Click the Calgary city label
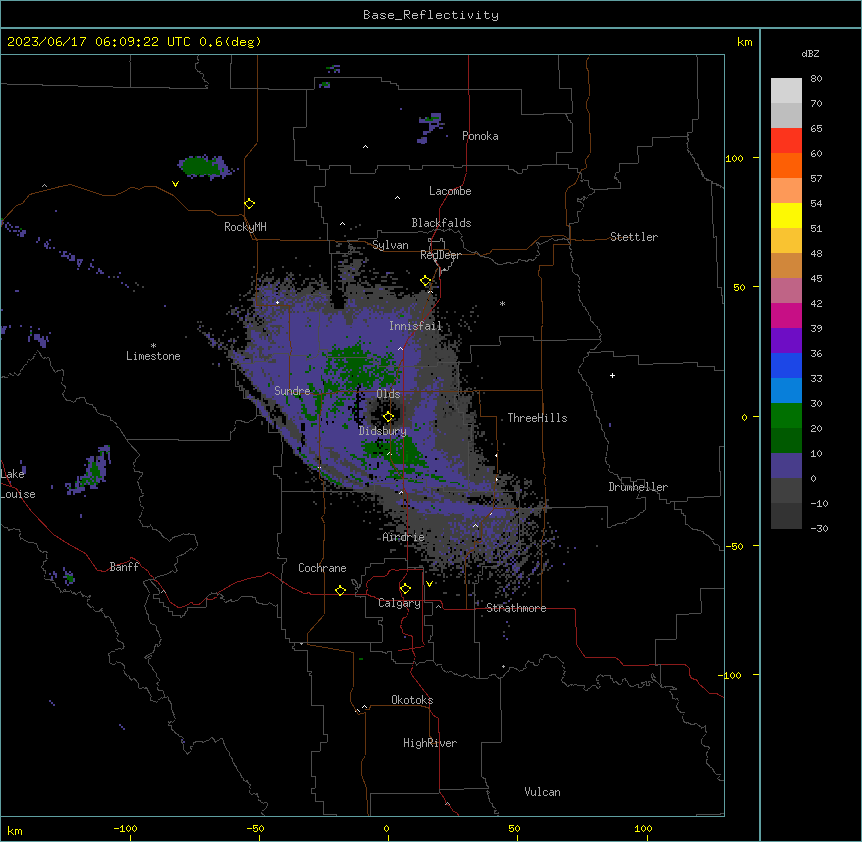The width and height of the screenshot is (862, 842). [x=399, y=603]
